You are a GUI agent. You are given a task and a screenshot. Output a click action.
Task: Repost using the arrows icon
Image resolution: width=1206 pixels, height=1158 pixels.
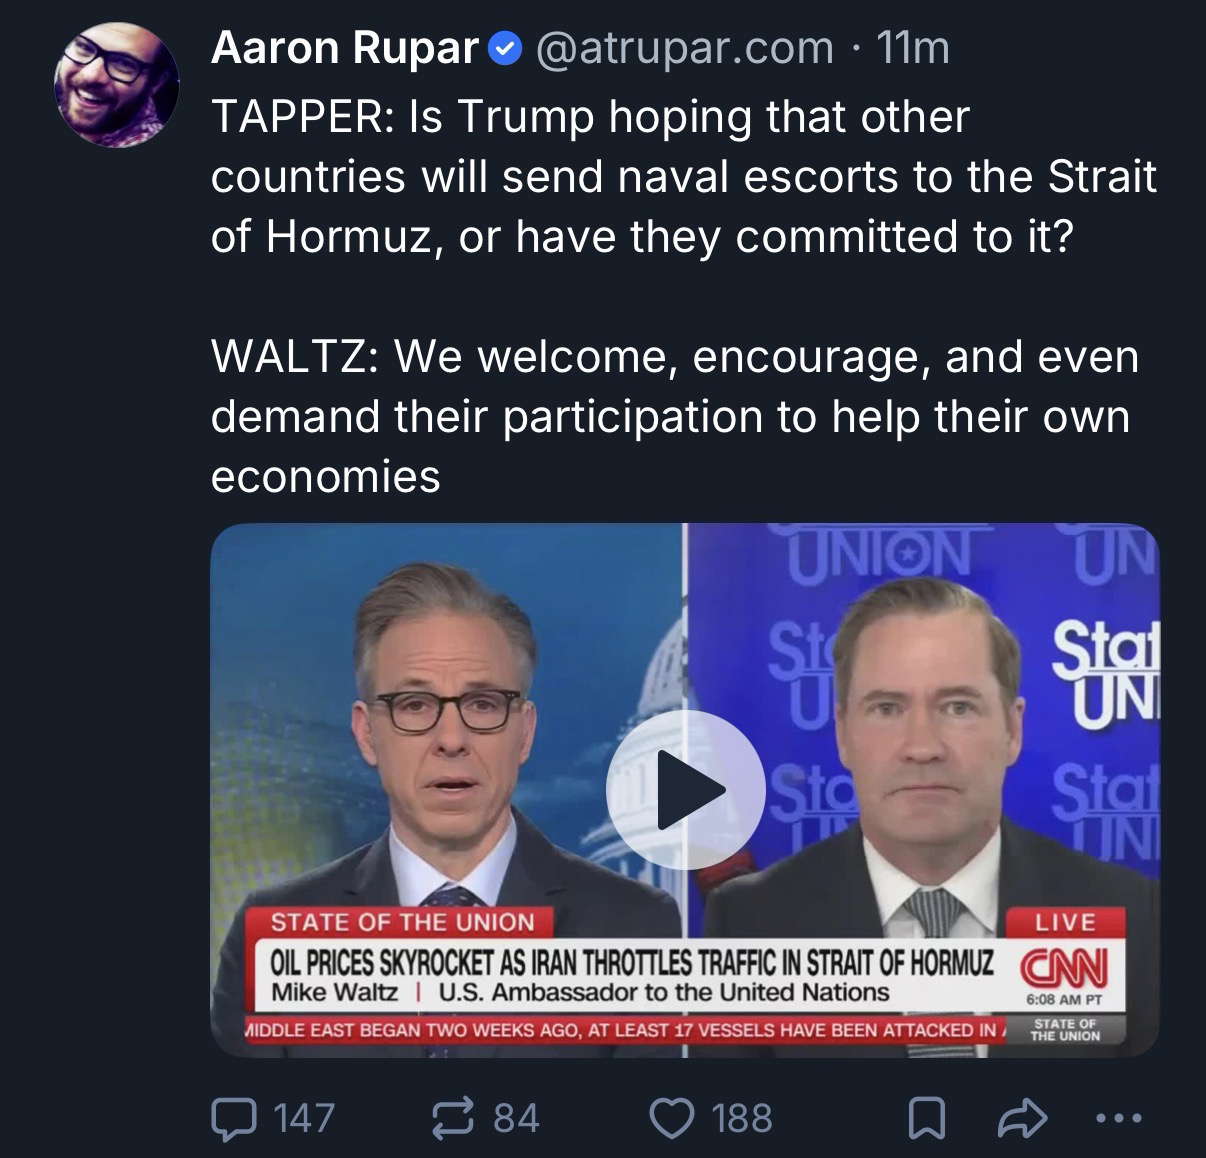click(x=452, y=1118)
